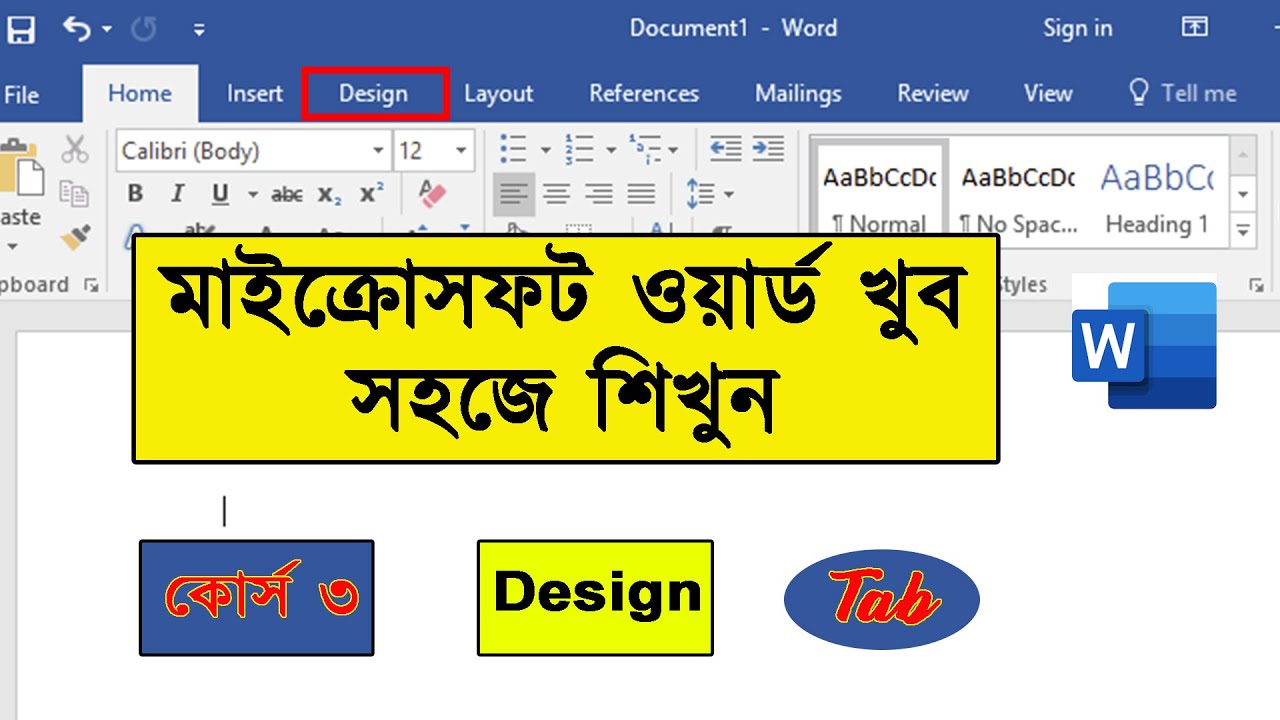Center align the text

[556, 194]
